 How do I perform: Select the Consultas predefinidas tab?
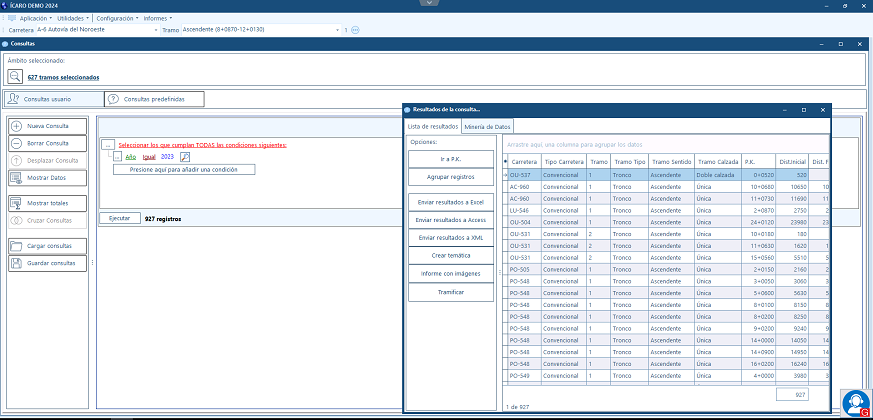[x=154, y=99]
